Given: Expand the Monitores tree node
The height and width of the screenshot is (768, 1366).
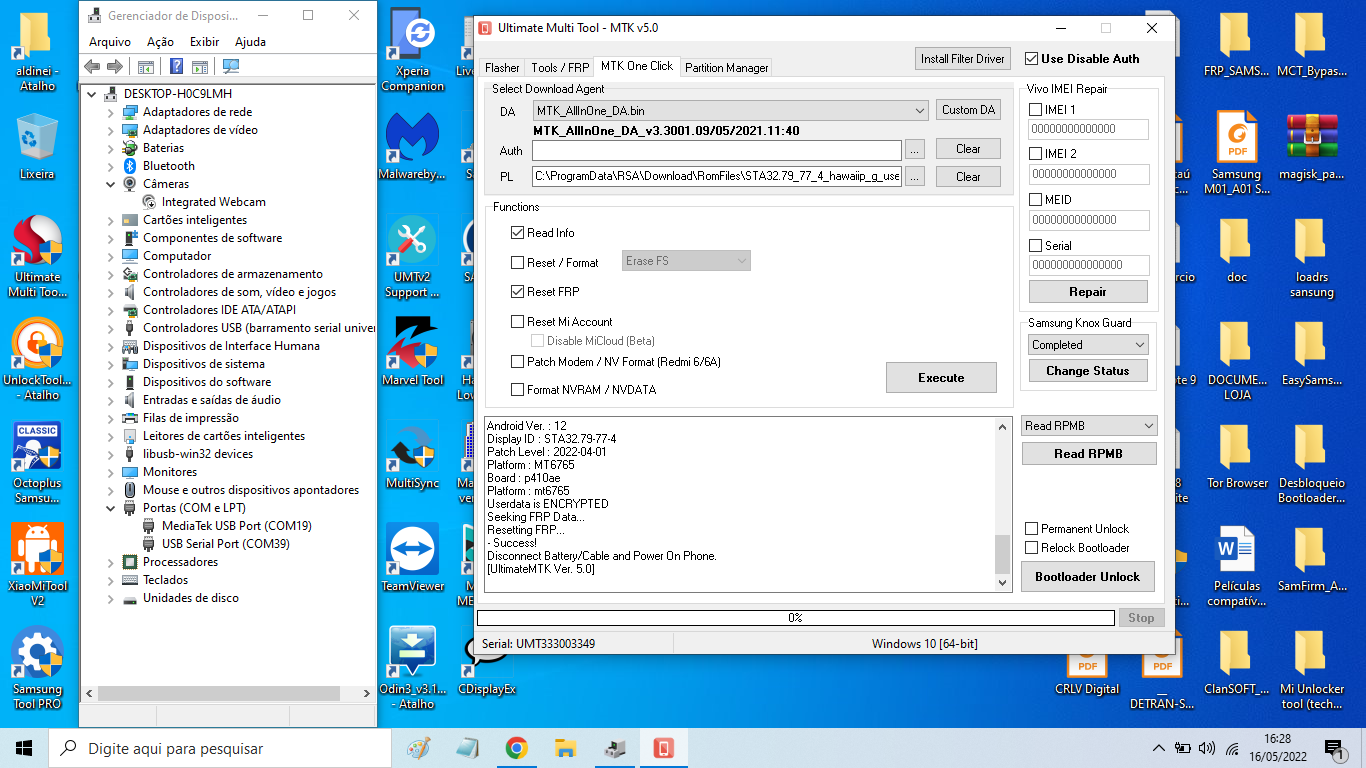Looking at the screenshot, I should pyautogui.click(x=111, y=472).
